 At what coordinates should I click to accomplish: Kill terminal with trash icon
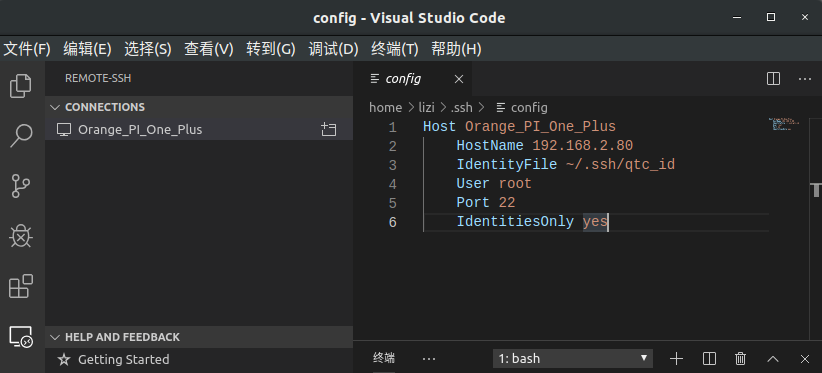tap(741, 359)
